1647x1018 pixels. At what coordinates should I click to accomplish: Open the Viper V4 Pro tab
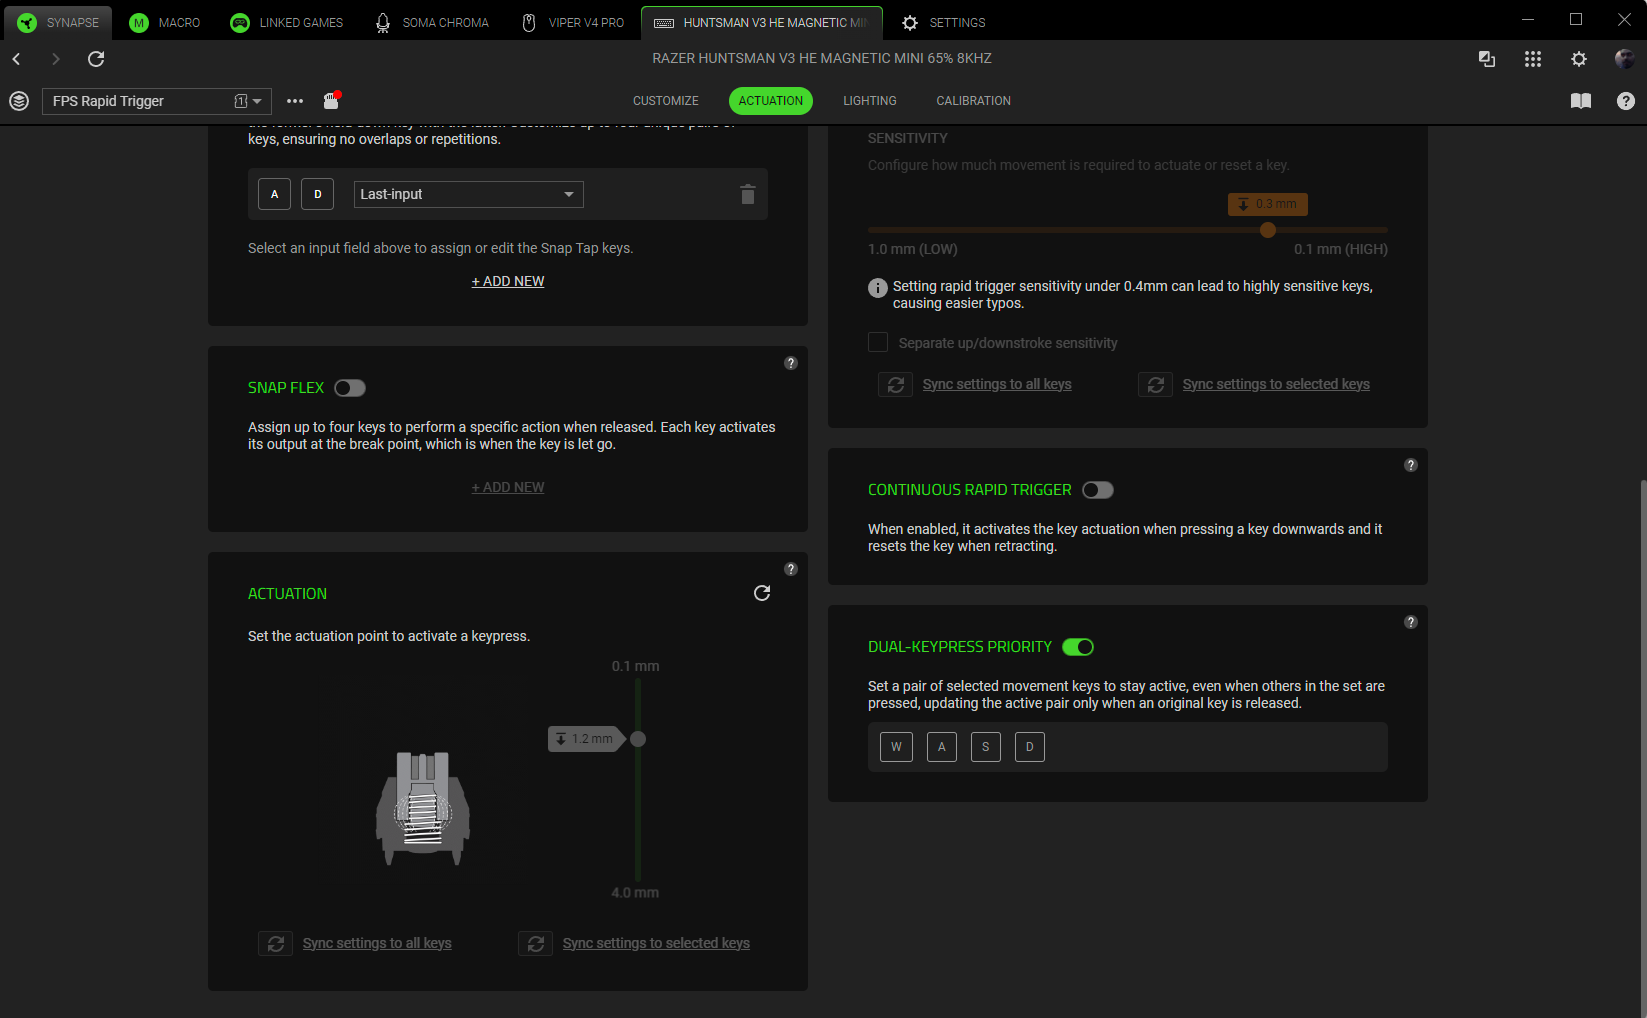click(574, 22)
